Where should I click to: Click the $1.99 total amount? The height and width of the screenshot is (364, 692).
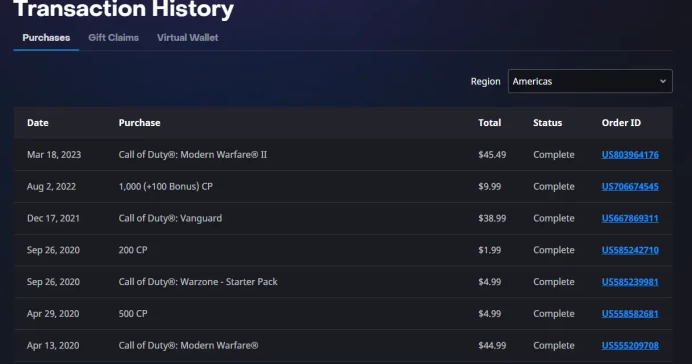coord(489,250)
